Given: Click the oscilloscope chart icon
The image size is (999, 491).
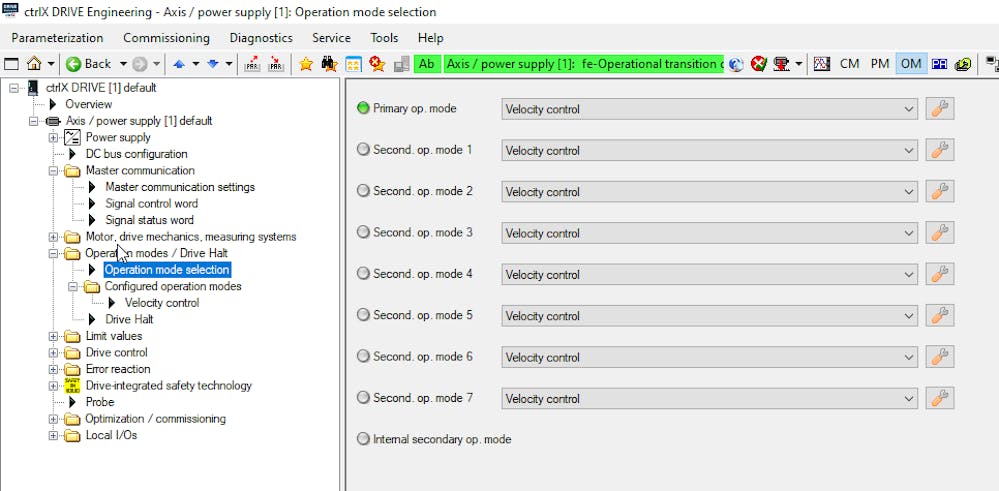Looking at the screenshot, I should click(822, 64).
